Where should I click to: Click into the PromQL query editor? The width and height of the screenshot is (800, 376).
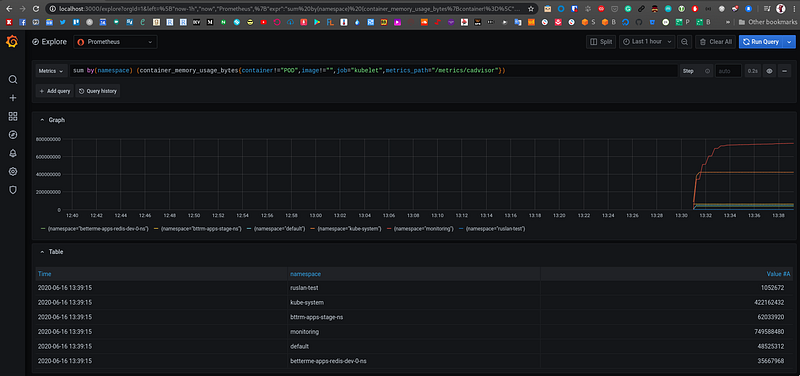click(x=373, y=71)
